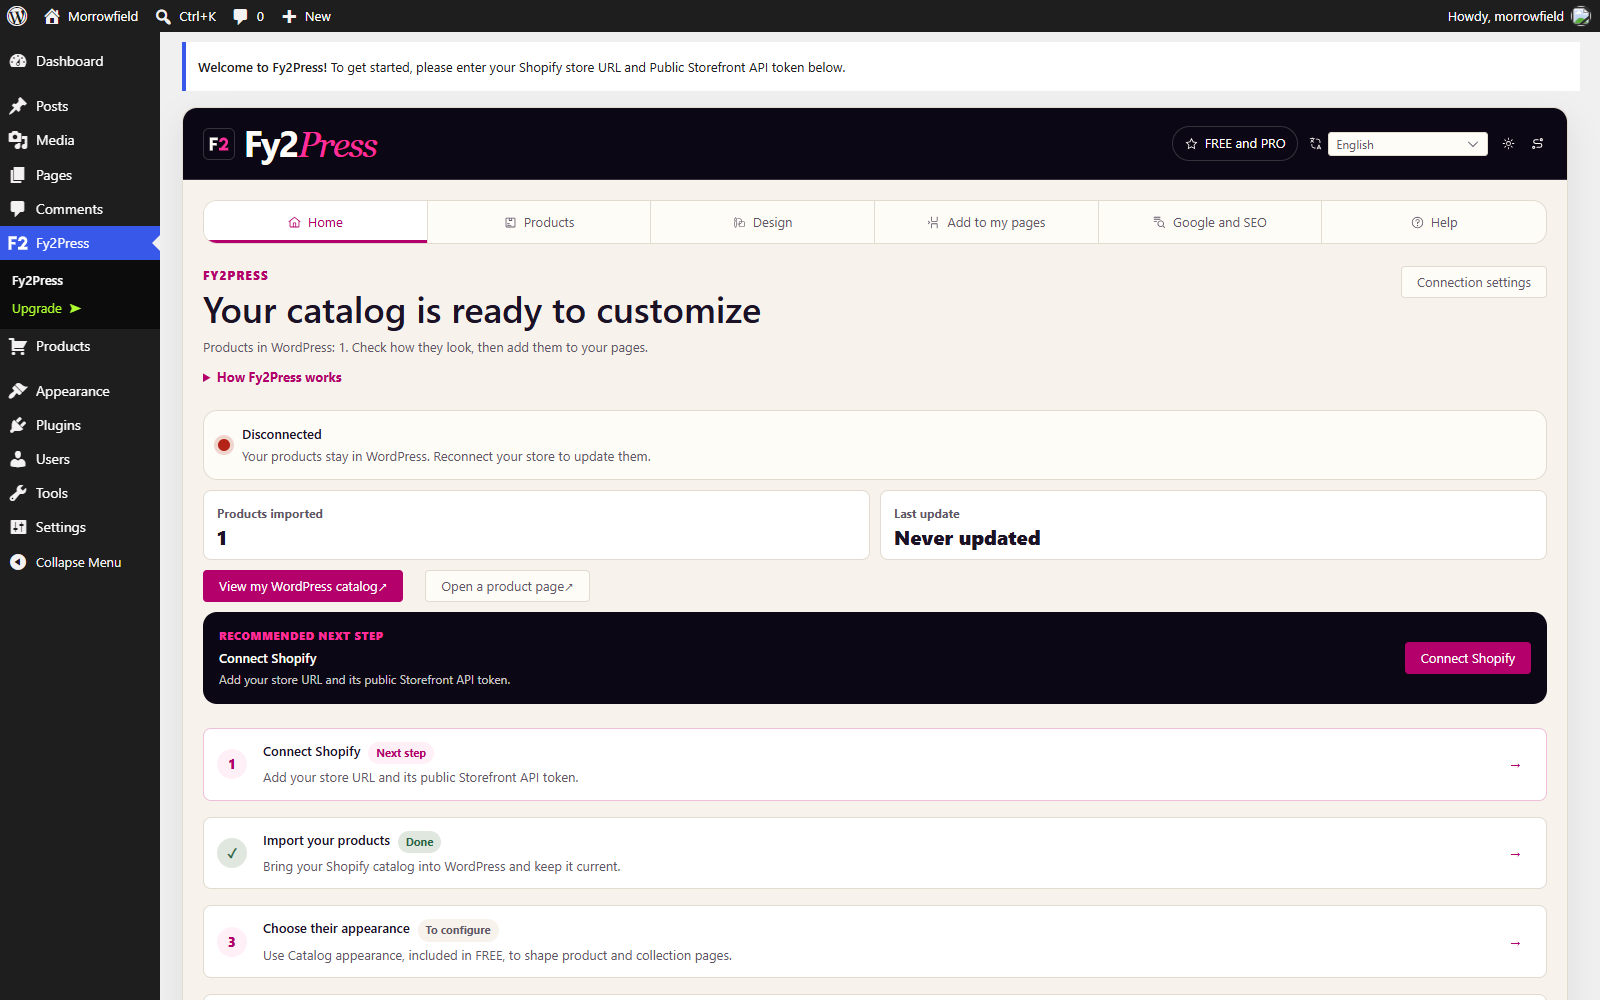Open the Morrowfield site home link
The width and height of the screenshot is (1600, 1000).
[x=92, y=16]
